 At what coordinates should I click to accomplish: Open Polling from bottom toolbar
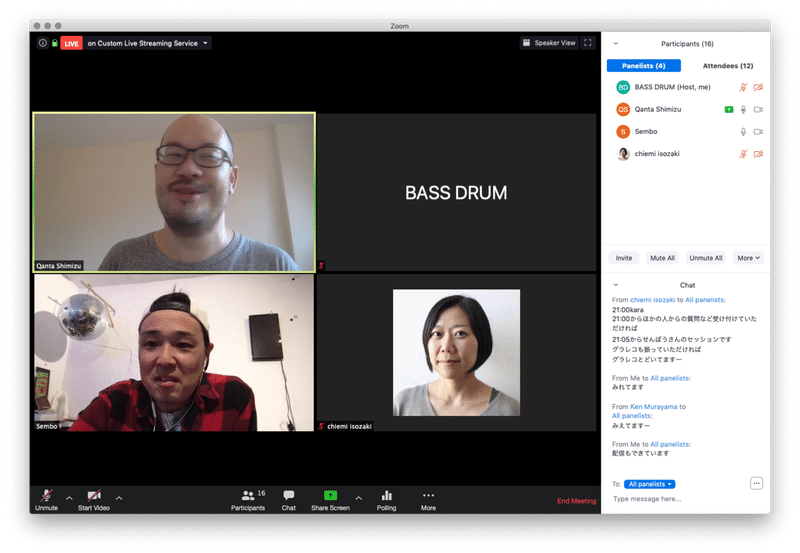(386, 500)
